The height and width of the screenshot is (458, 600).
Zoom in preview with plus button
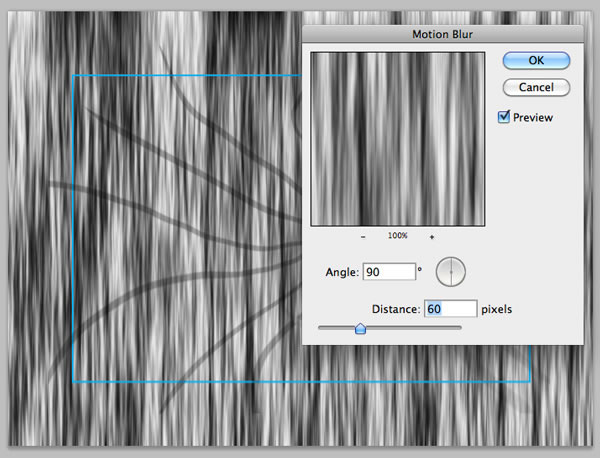[x=432, y=237]
